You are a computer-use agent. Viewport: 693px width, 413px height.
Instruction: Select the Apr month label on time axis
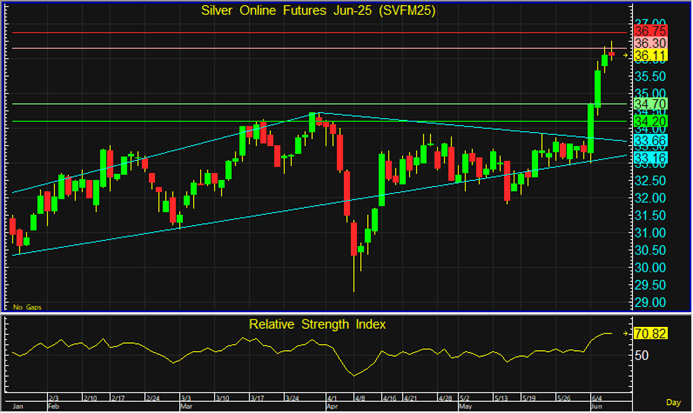(332, 406)
